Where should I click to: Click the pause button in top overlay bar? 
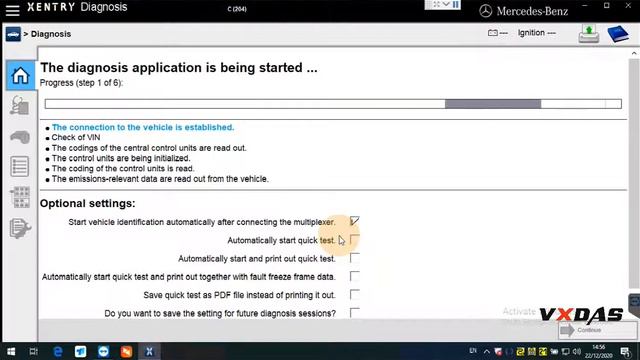click(456, 4)
